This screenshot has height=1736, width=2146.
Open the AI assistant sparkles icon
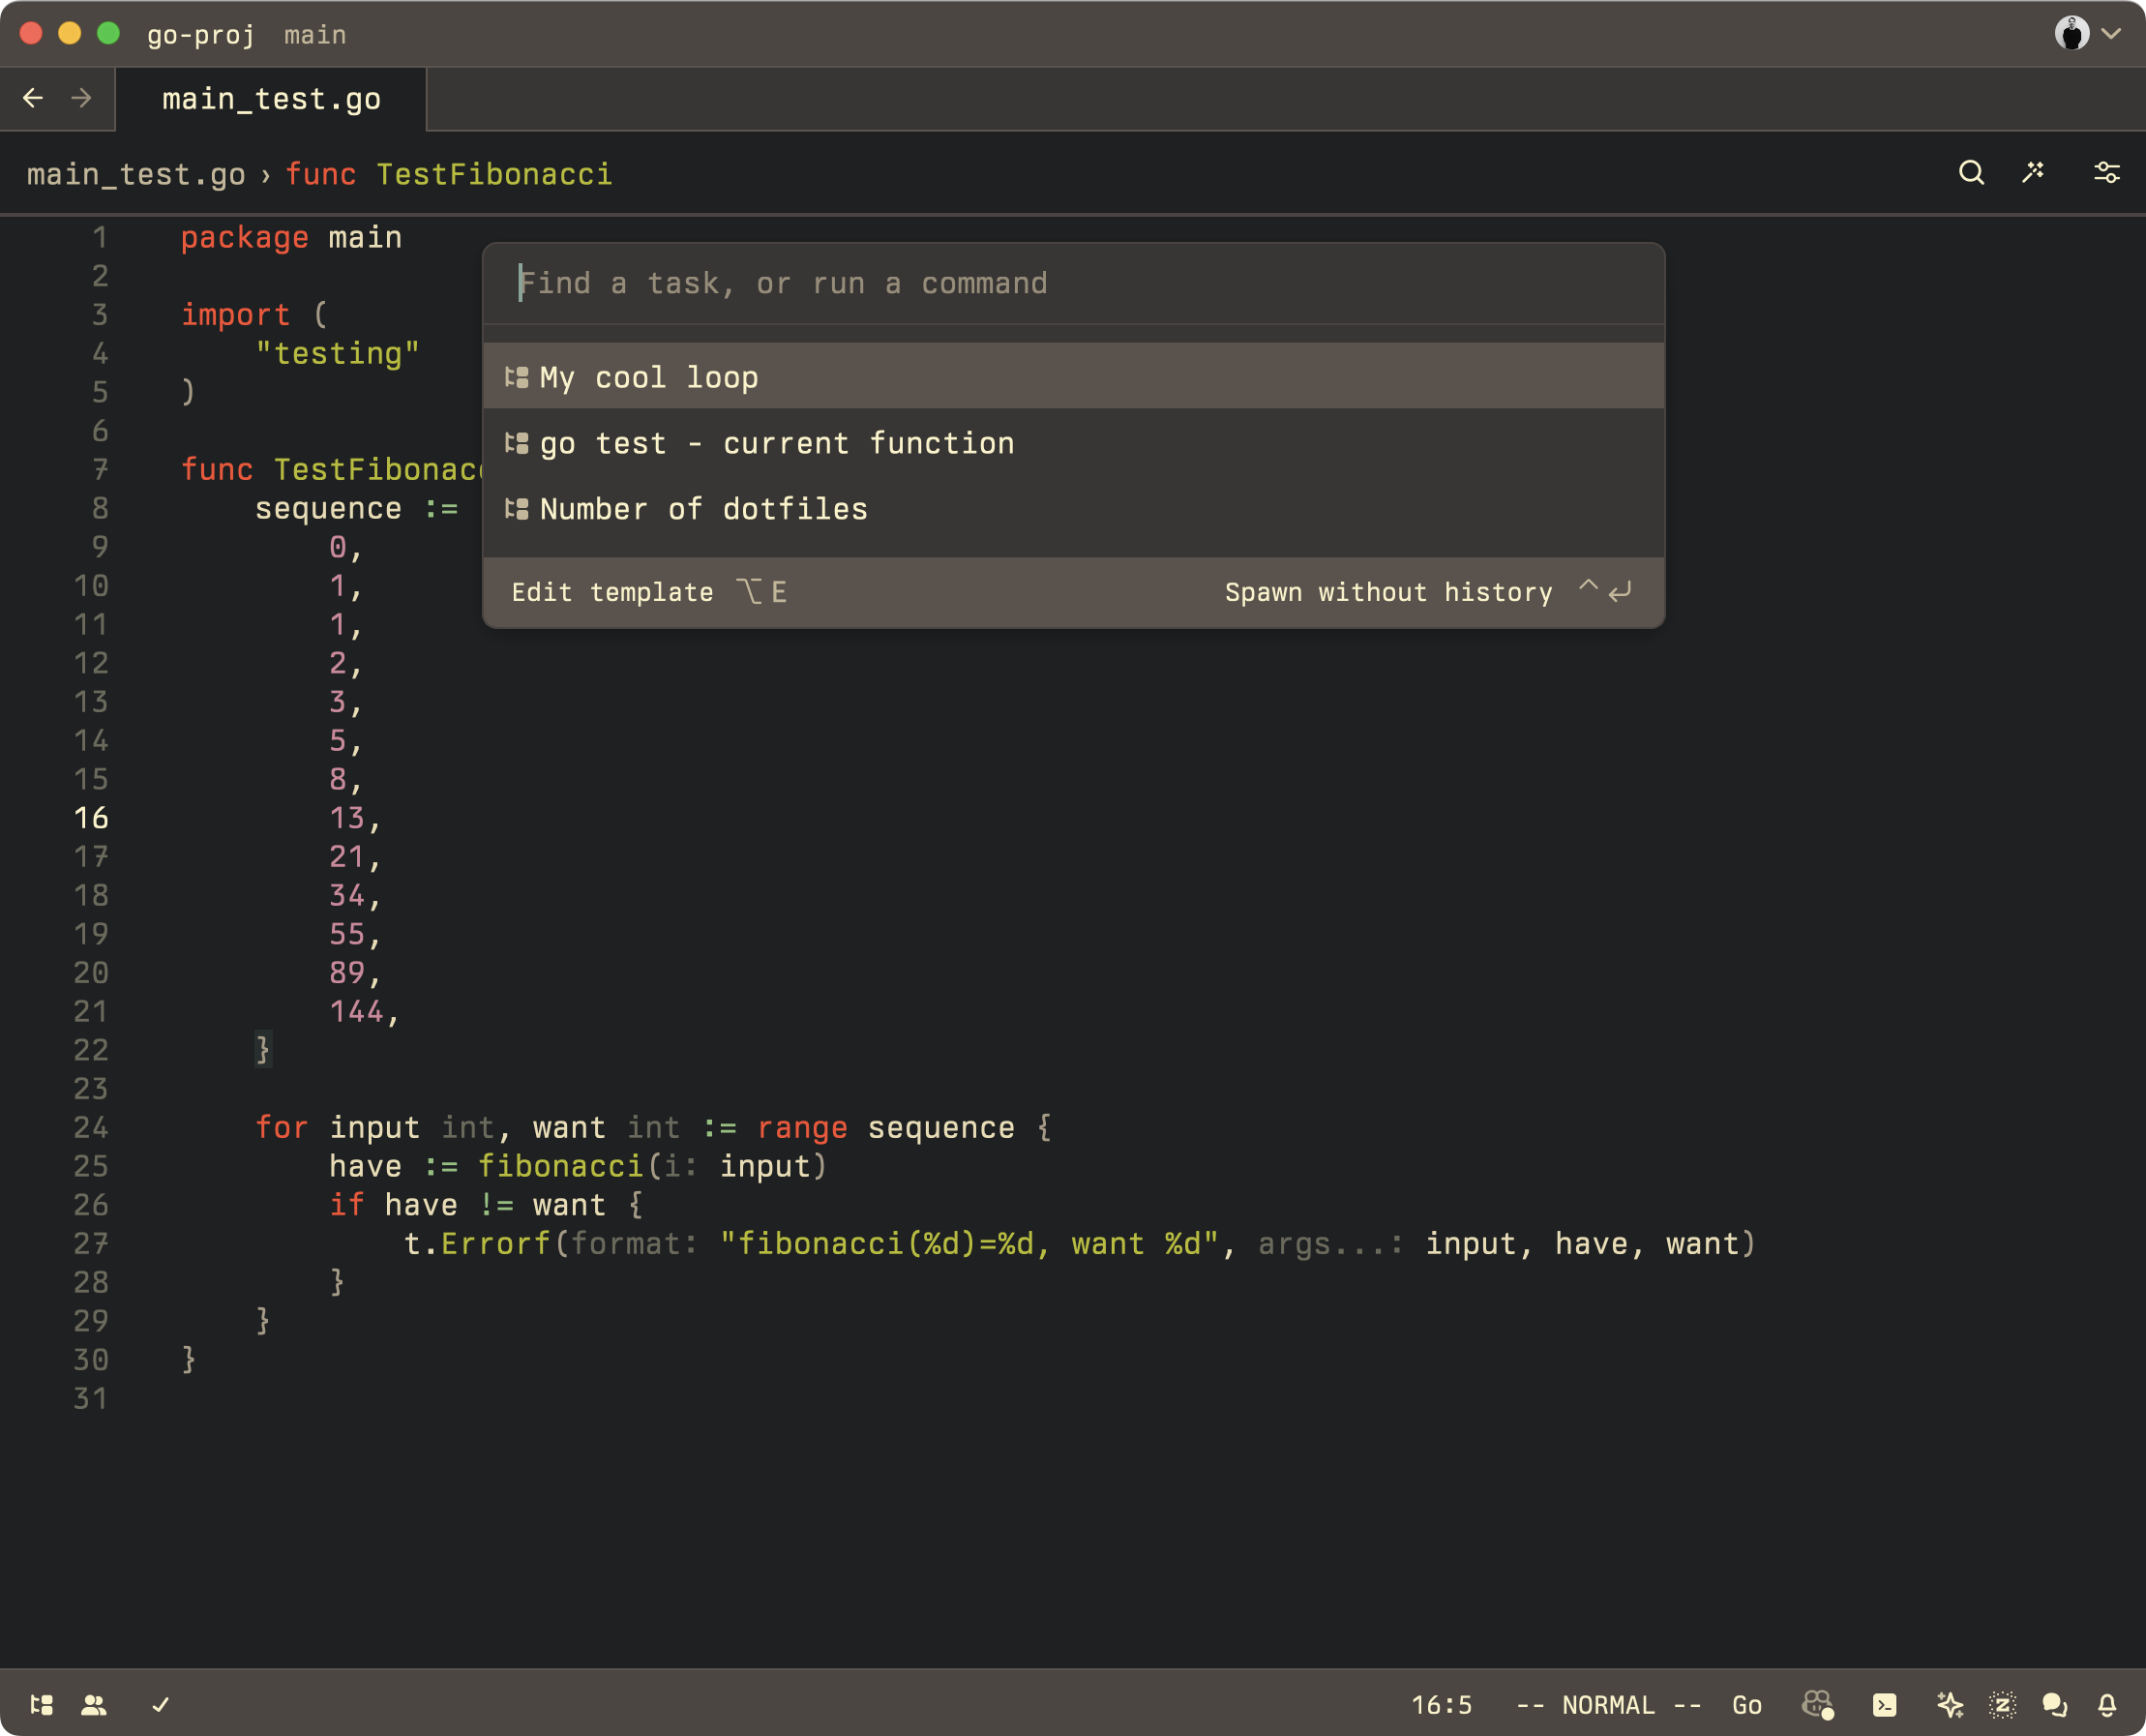(1950, 1705)
